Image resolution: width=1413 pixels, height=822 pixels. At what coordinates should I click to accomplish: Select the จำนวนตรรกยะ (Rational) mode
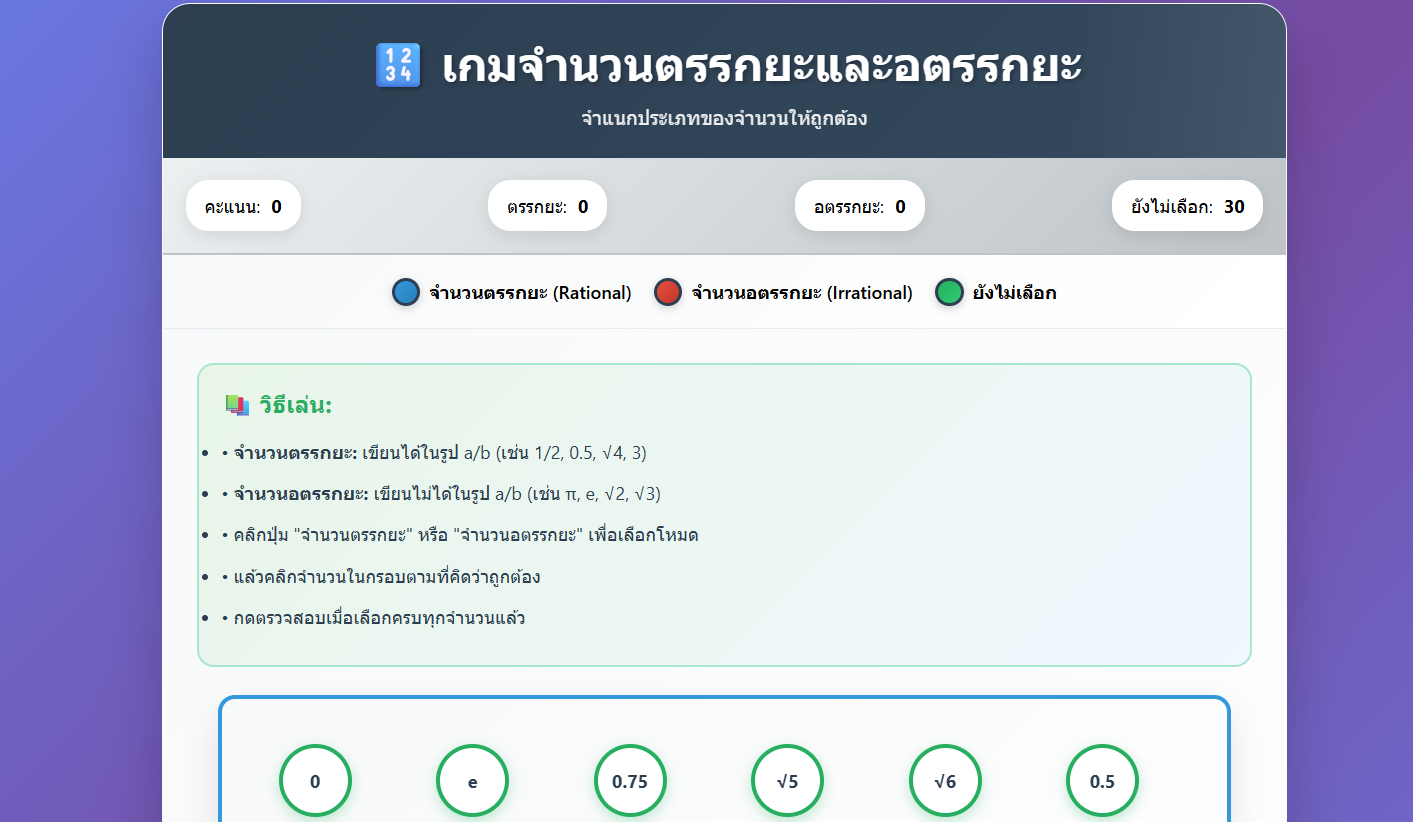tap(512, 293)
